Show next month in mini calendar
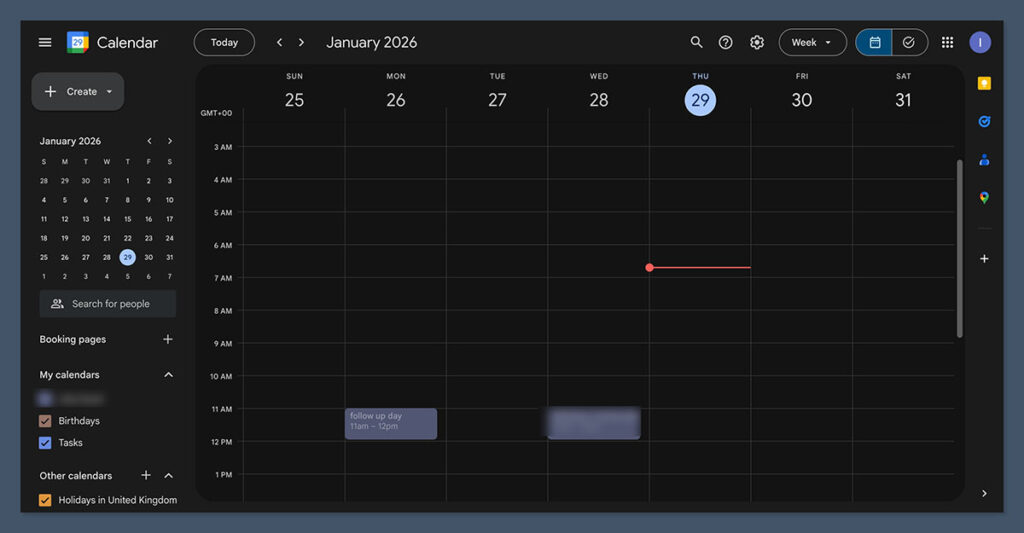This screenshot has height=533, width=1024. click(170, 141)
